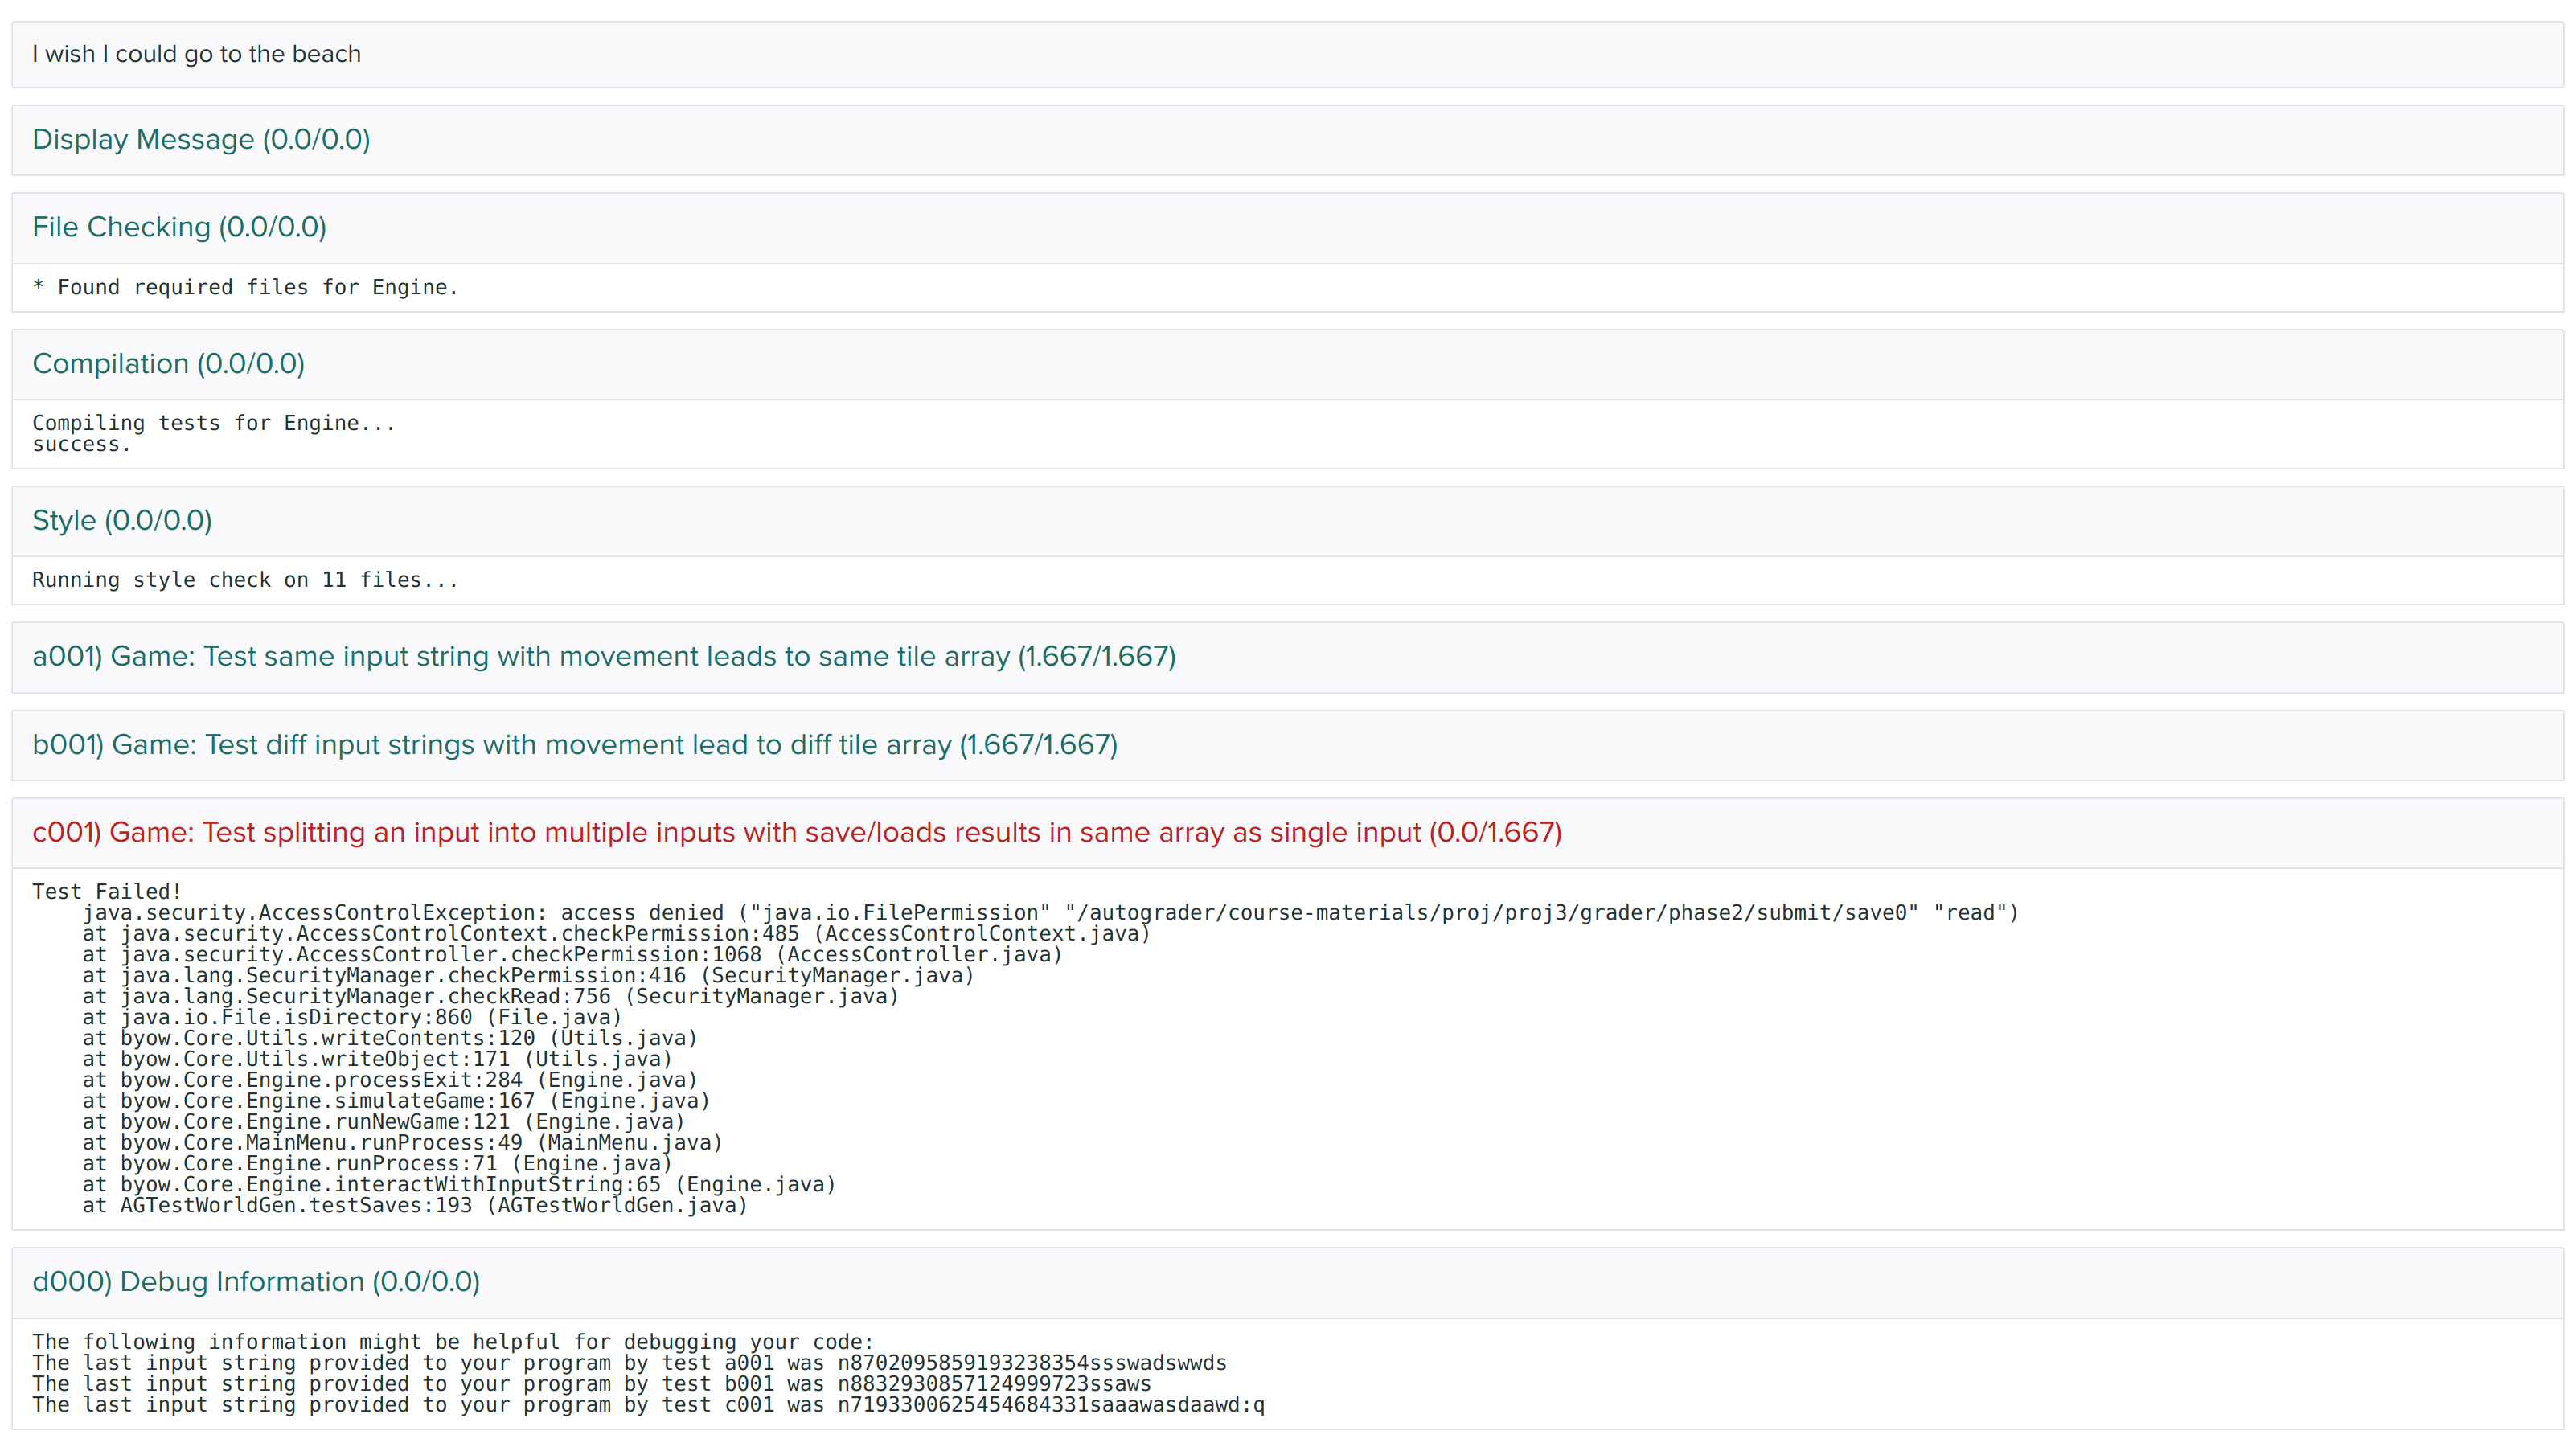Click the AccessControlException access denied line

[x=1050, y=913]
